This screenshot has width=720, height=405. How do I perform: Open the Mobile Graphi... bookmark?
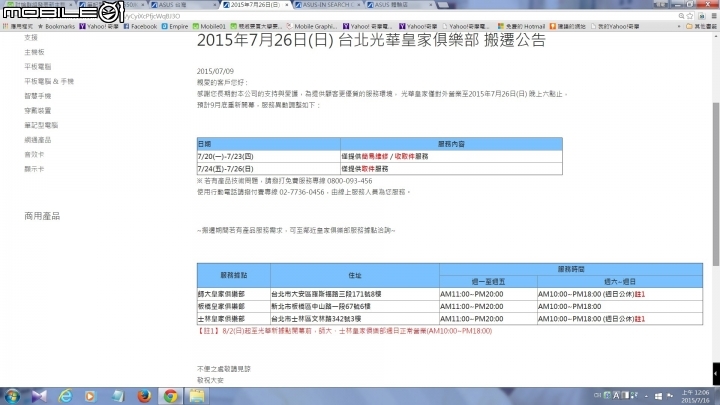click(312, 27)
